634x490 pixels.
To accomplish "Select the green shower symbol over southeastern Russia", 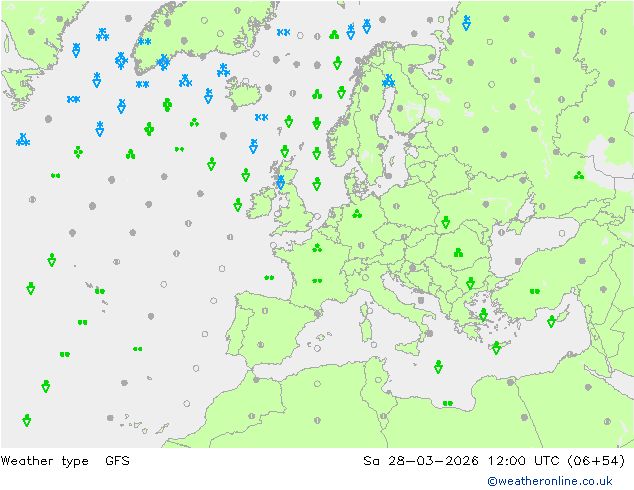I will point(579,175).
